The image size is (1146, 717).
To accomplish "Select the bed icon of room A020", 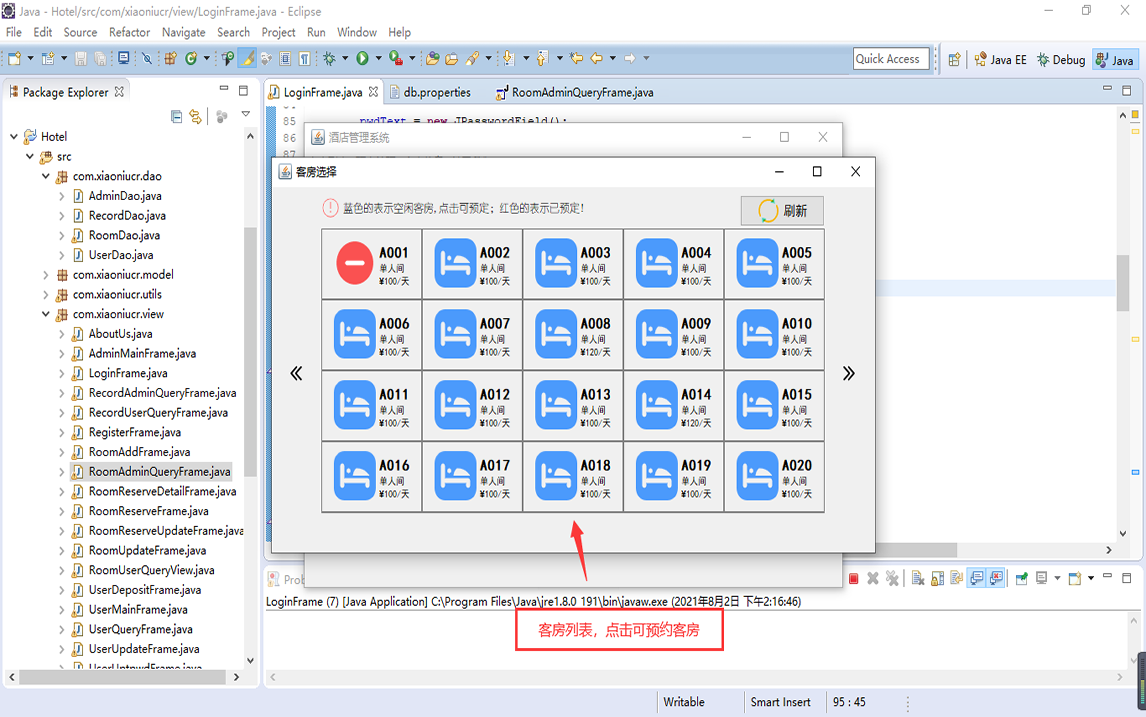I will click(757, 476).
